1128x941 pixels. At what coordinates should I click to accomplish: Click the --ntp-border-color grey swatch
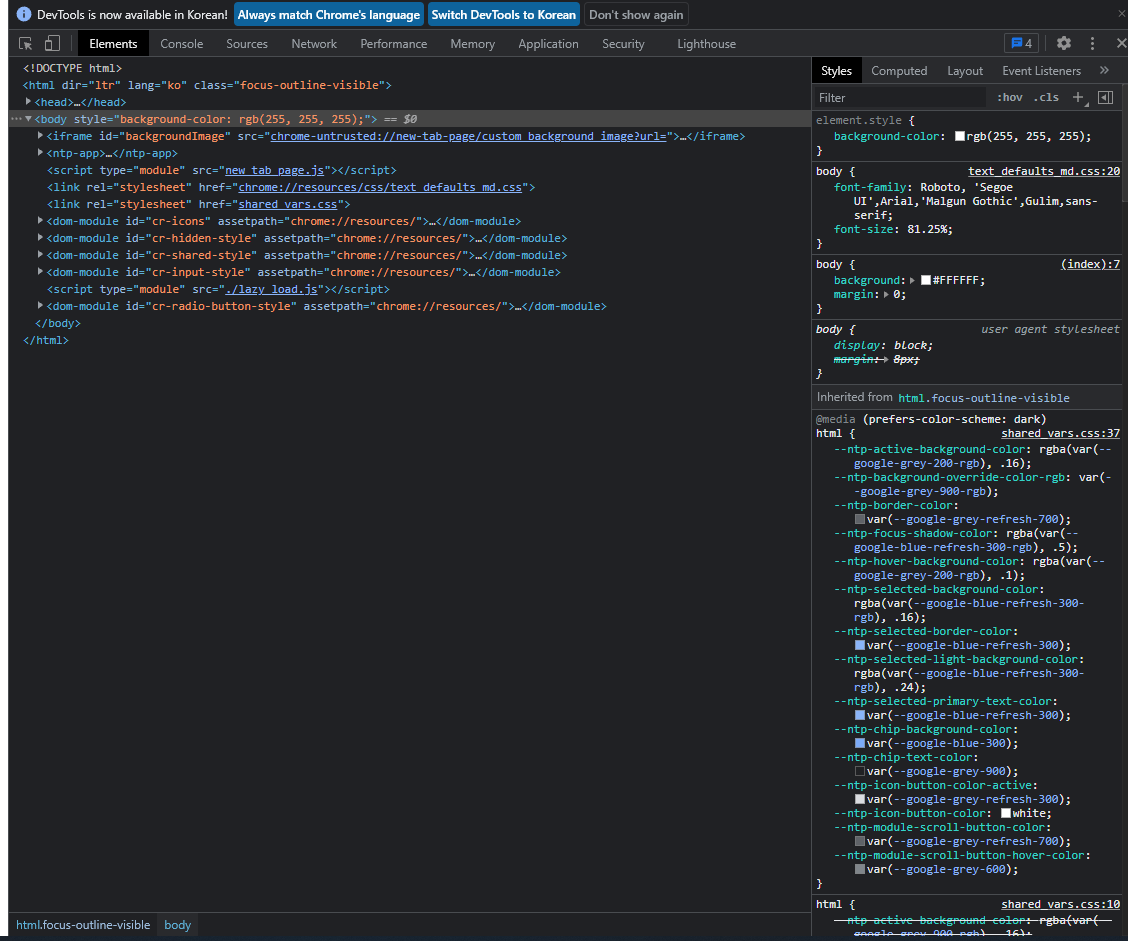(860, 519)
